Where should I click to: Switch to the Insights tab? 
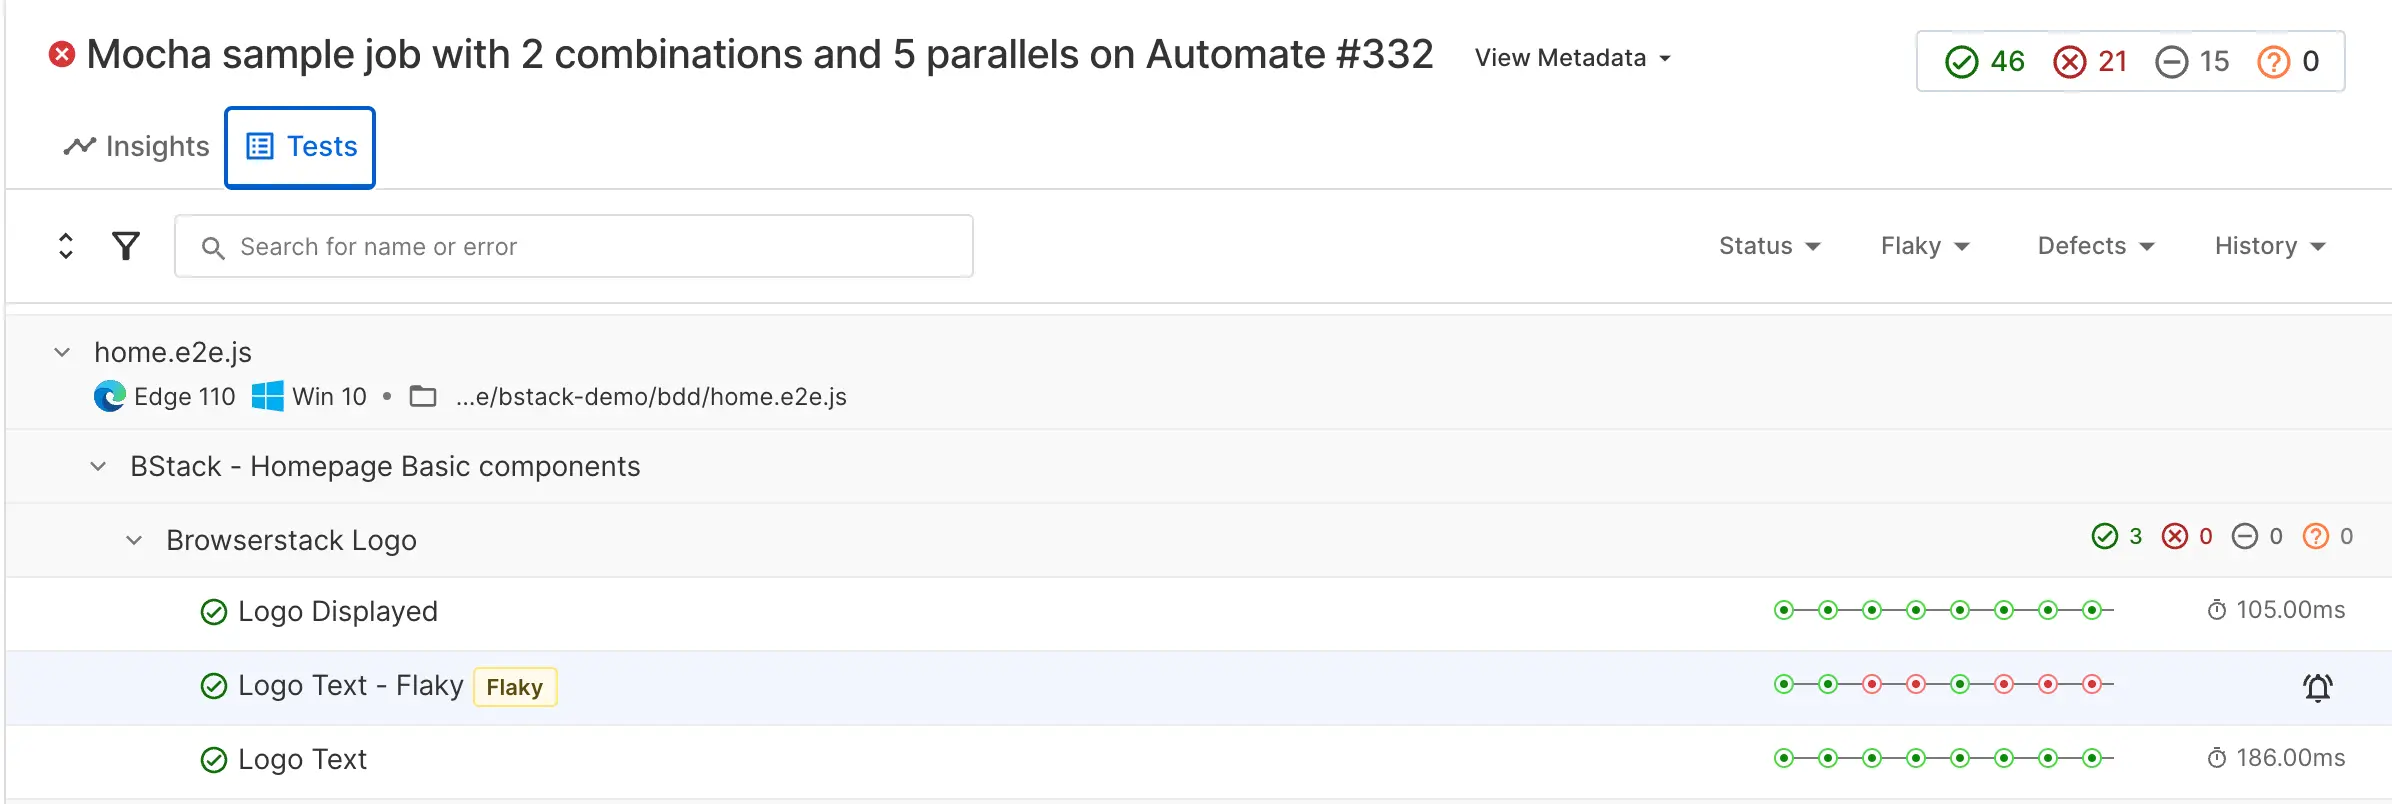[137, 147]
